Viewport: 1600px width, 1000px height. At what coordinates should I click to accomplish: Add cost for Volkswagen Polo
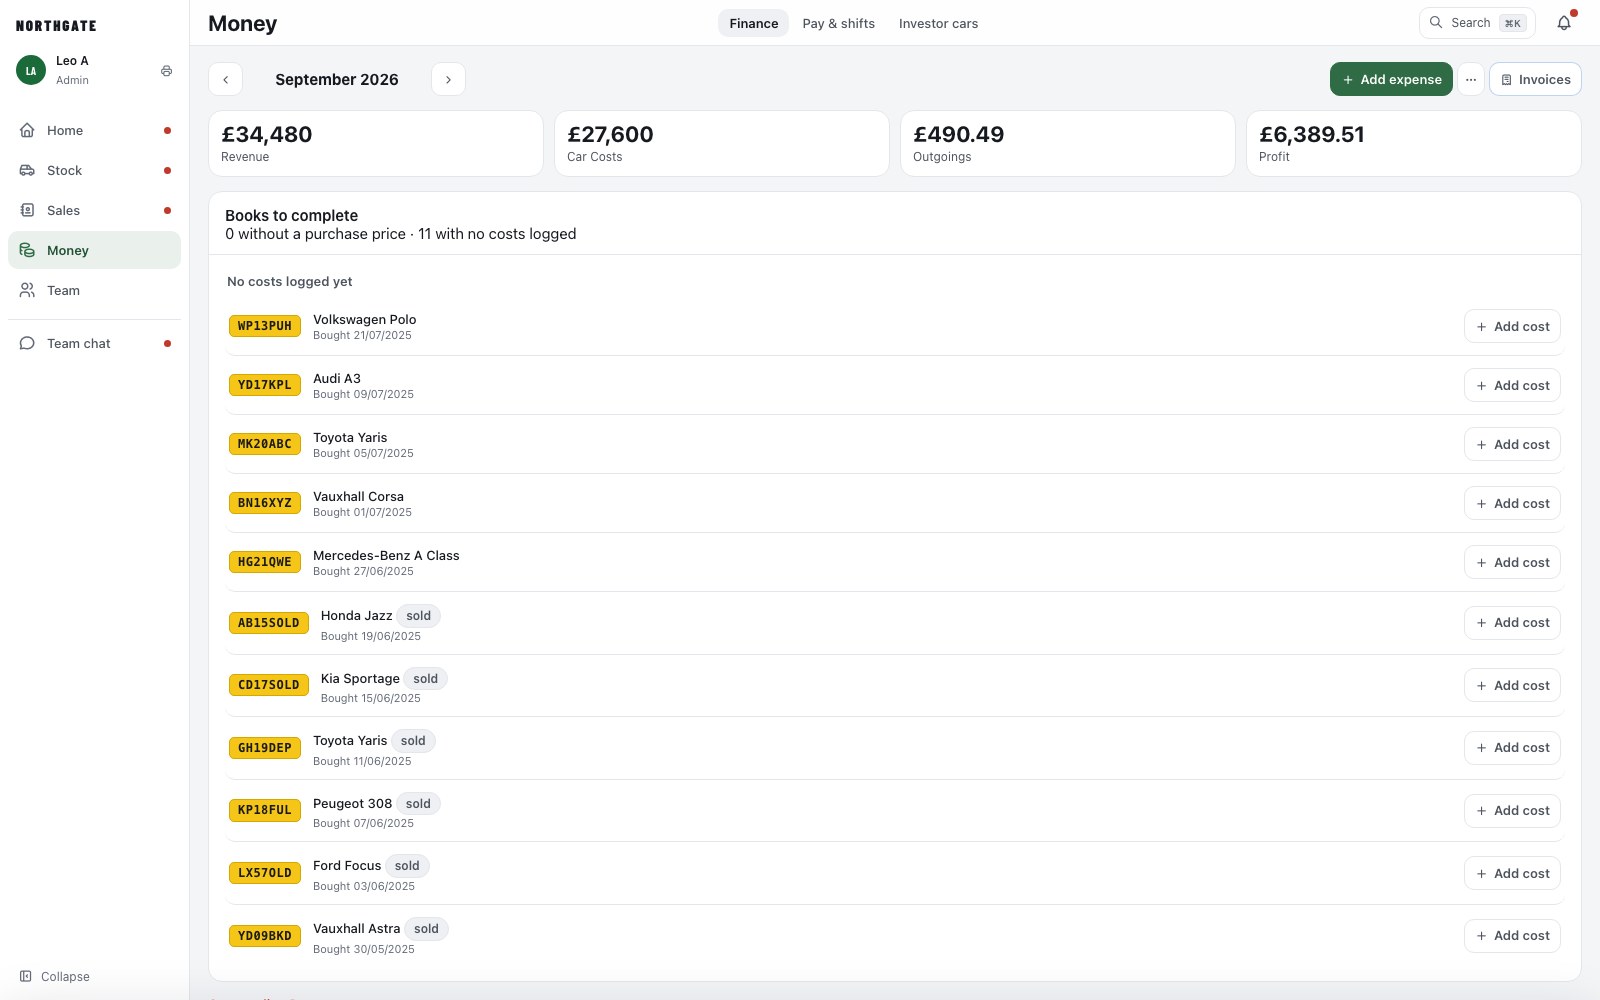pos(1512,326)
